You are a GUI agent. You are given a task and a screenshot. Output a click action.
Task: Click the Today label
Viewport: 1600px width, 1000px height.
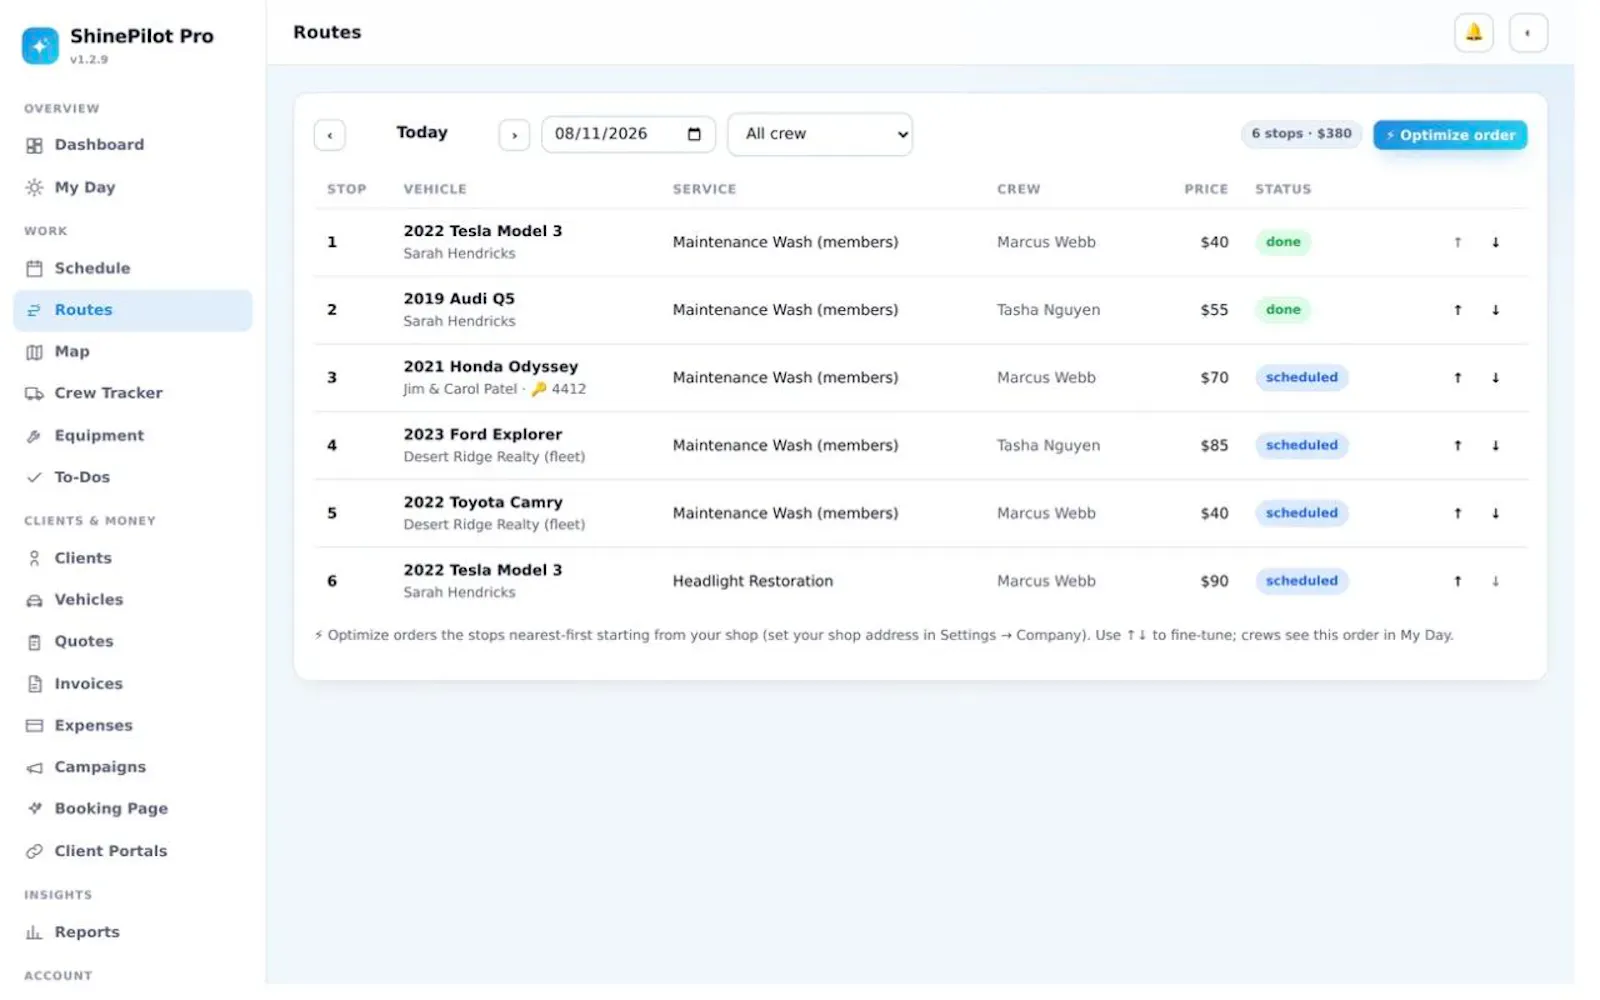coord(422,133)
